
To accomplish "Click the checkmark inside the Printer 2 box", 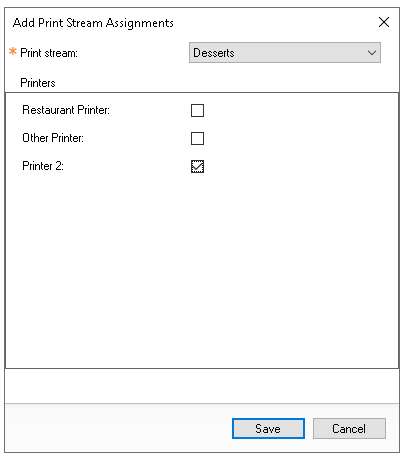I will pos(197,166).
